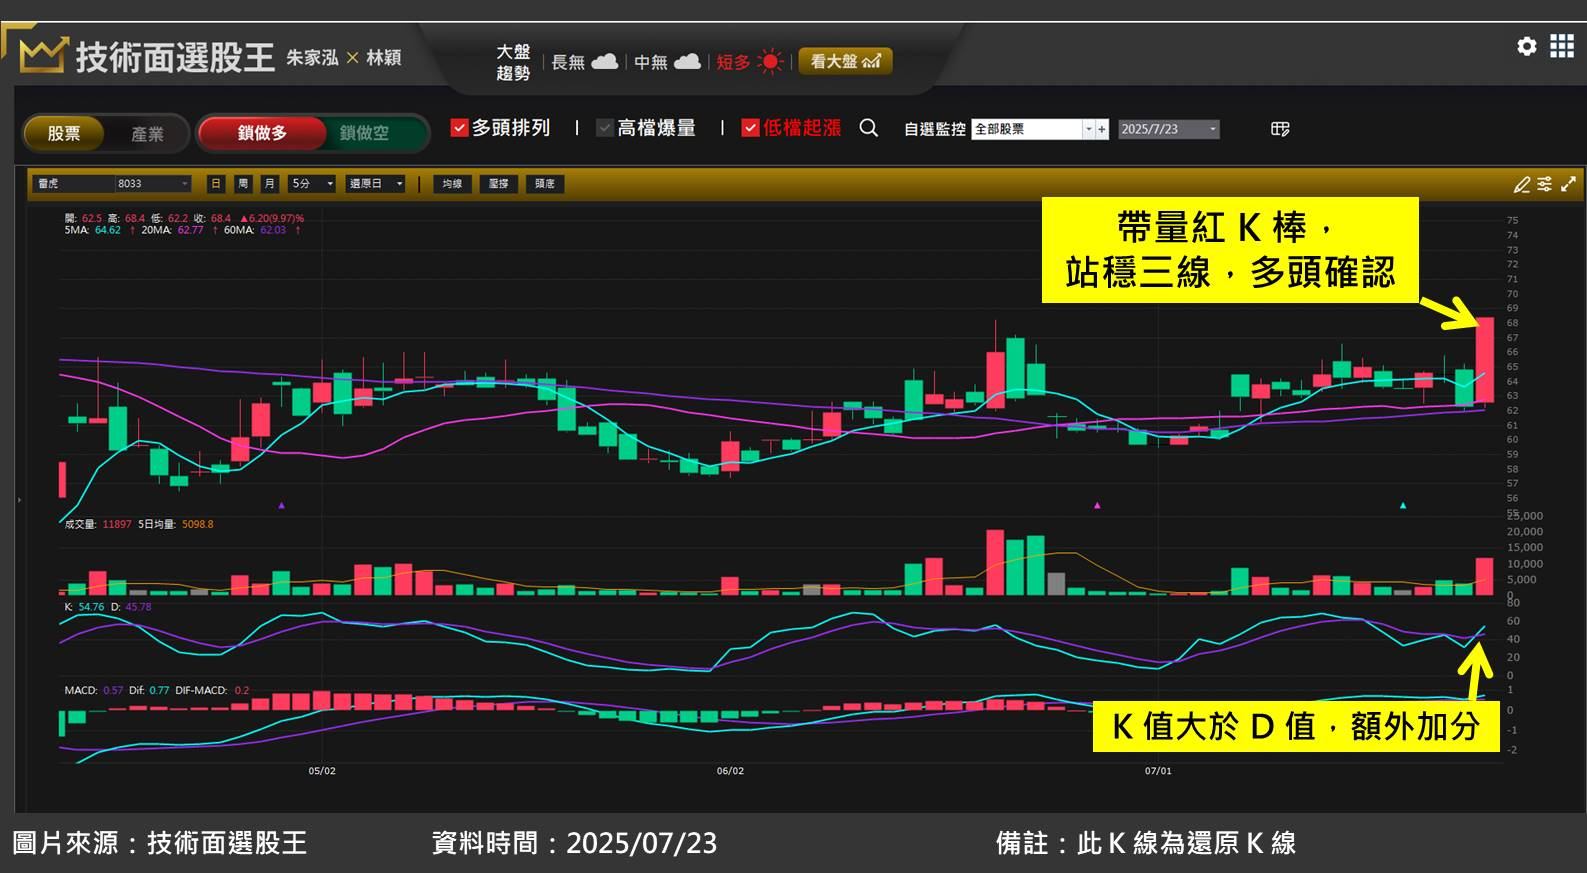Click the latest red volume bar

click(1485, 576)
